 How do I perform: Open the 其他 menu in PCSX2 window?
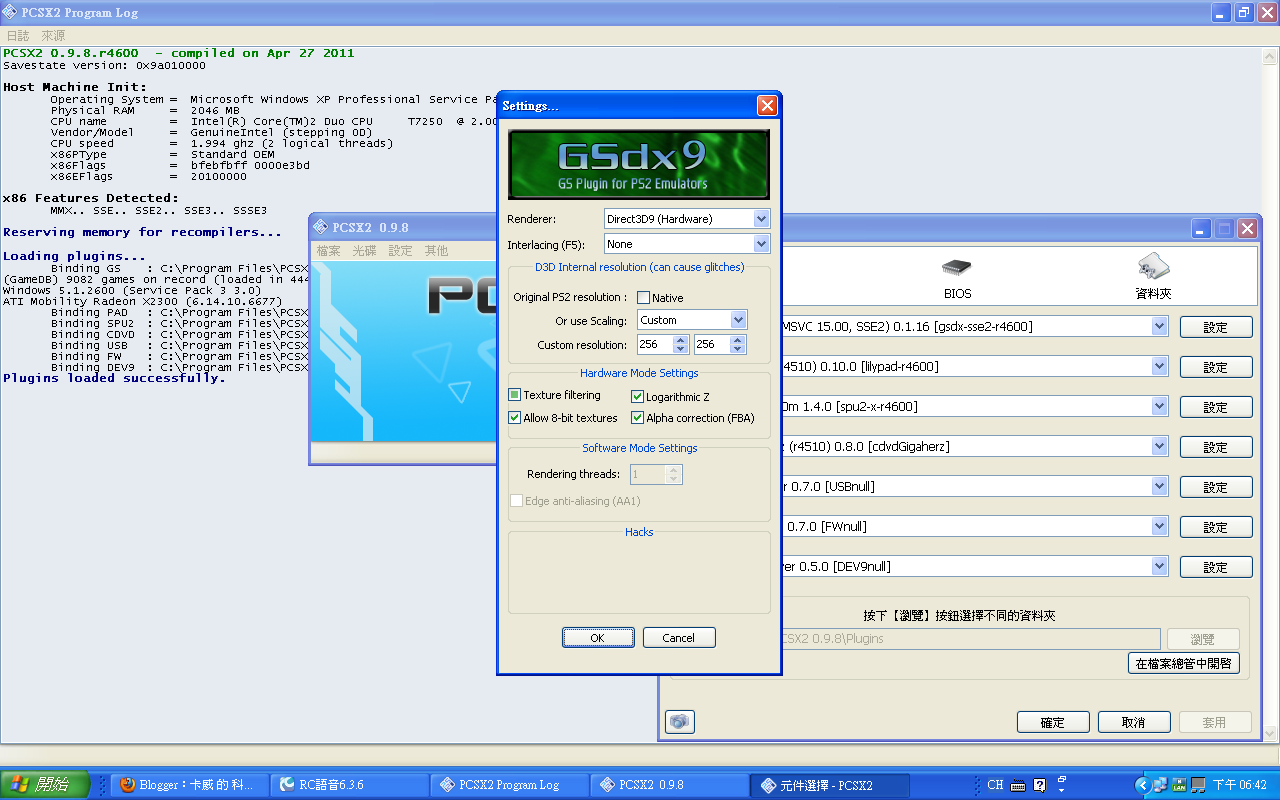(436, 251)
